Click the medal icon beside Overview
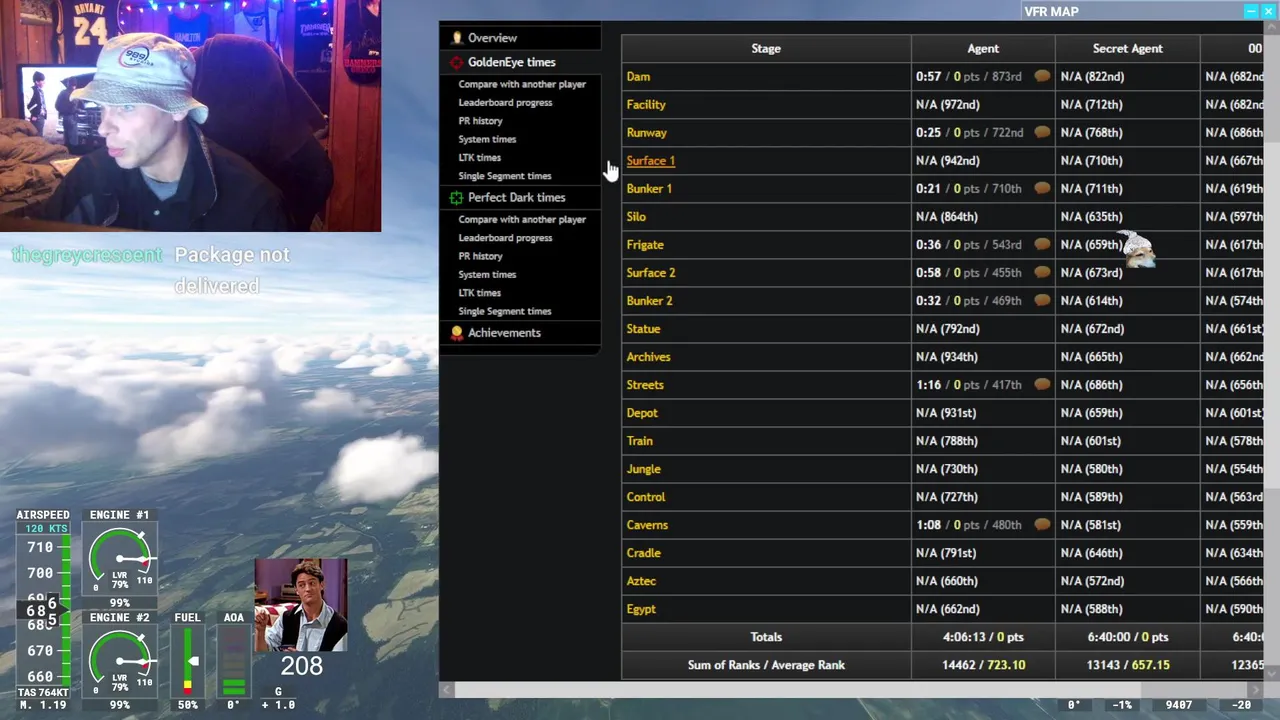This screenshot has height=720, width=1280. (x=457, y=38)
